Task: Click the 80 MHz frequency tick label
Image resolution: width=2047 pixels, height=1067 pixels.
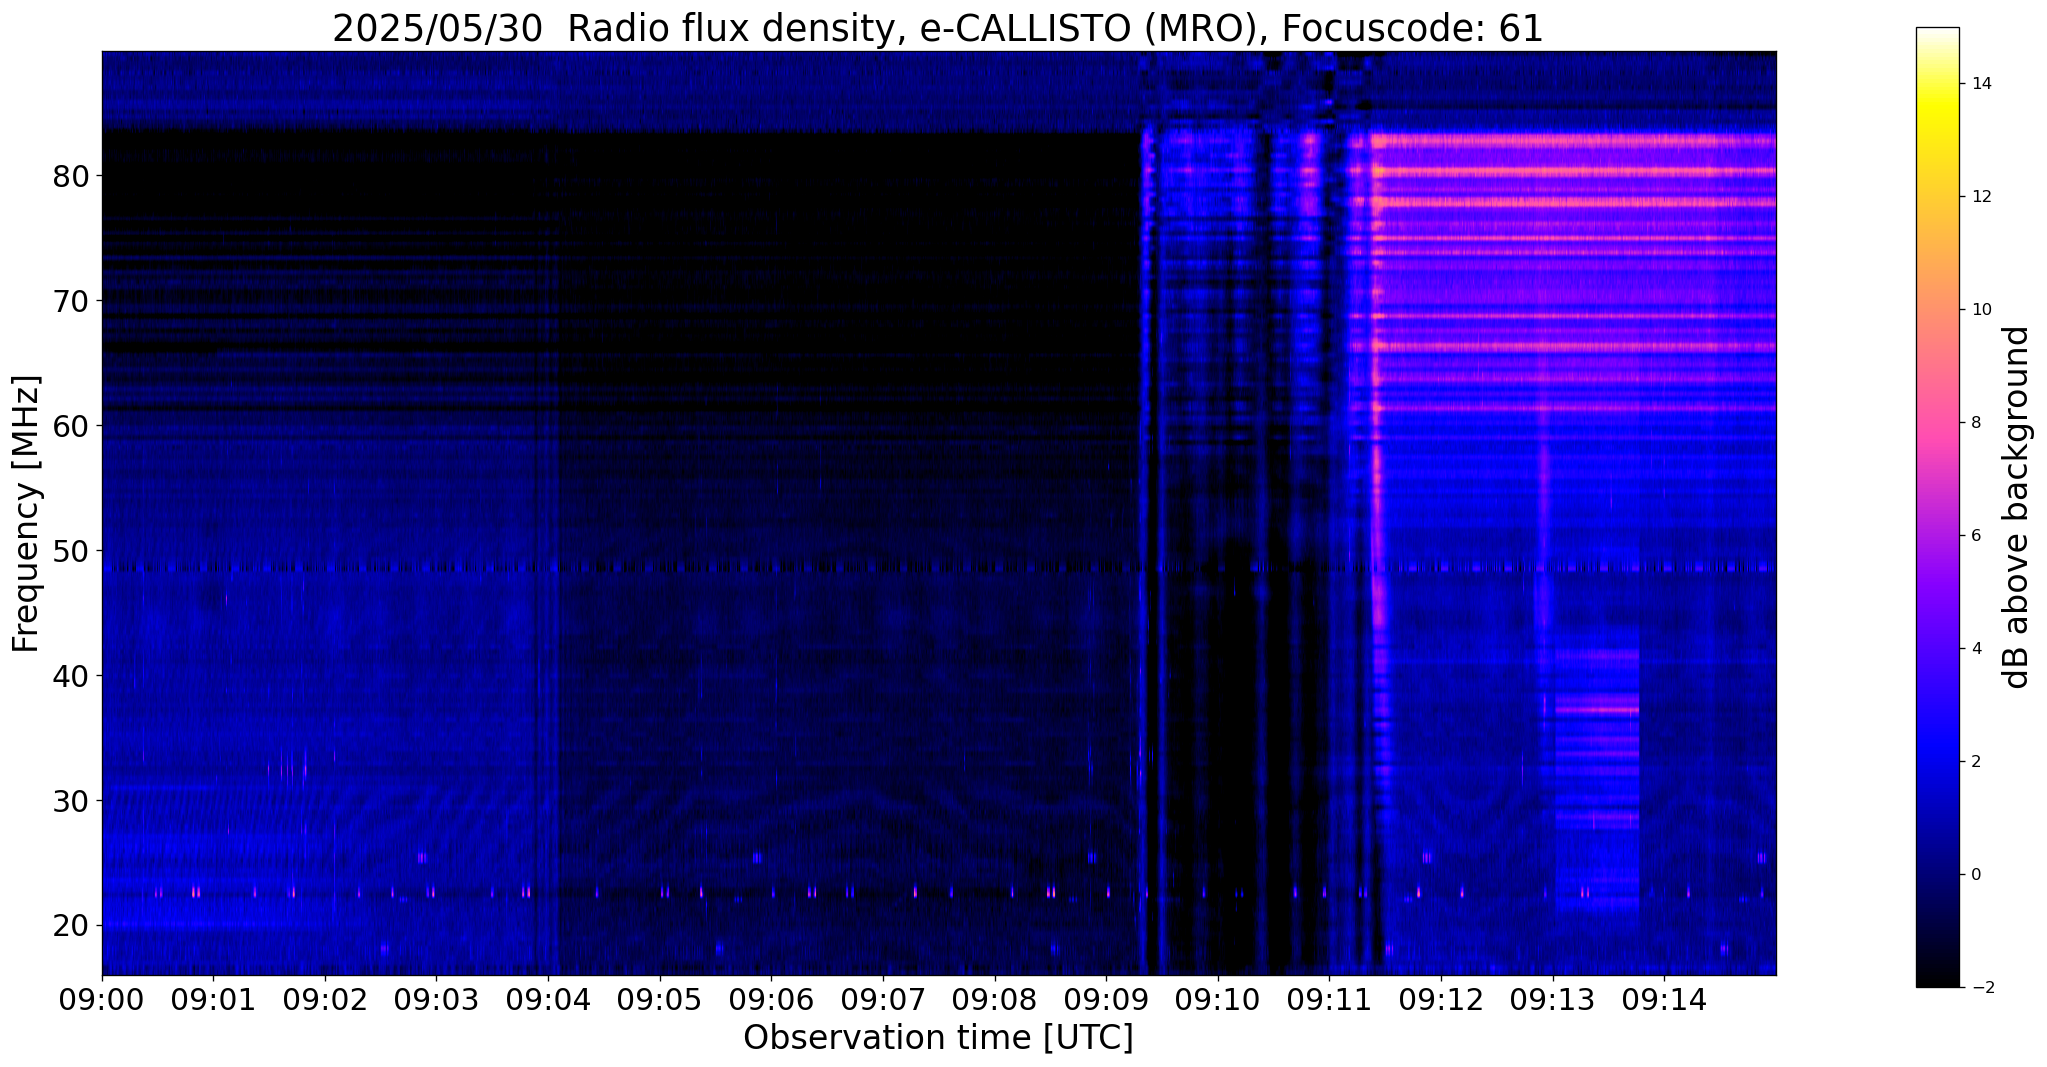Action: 71,176
